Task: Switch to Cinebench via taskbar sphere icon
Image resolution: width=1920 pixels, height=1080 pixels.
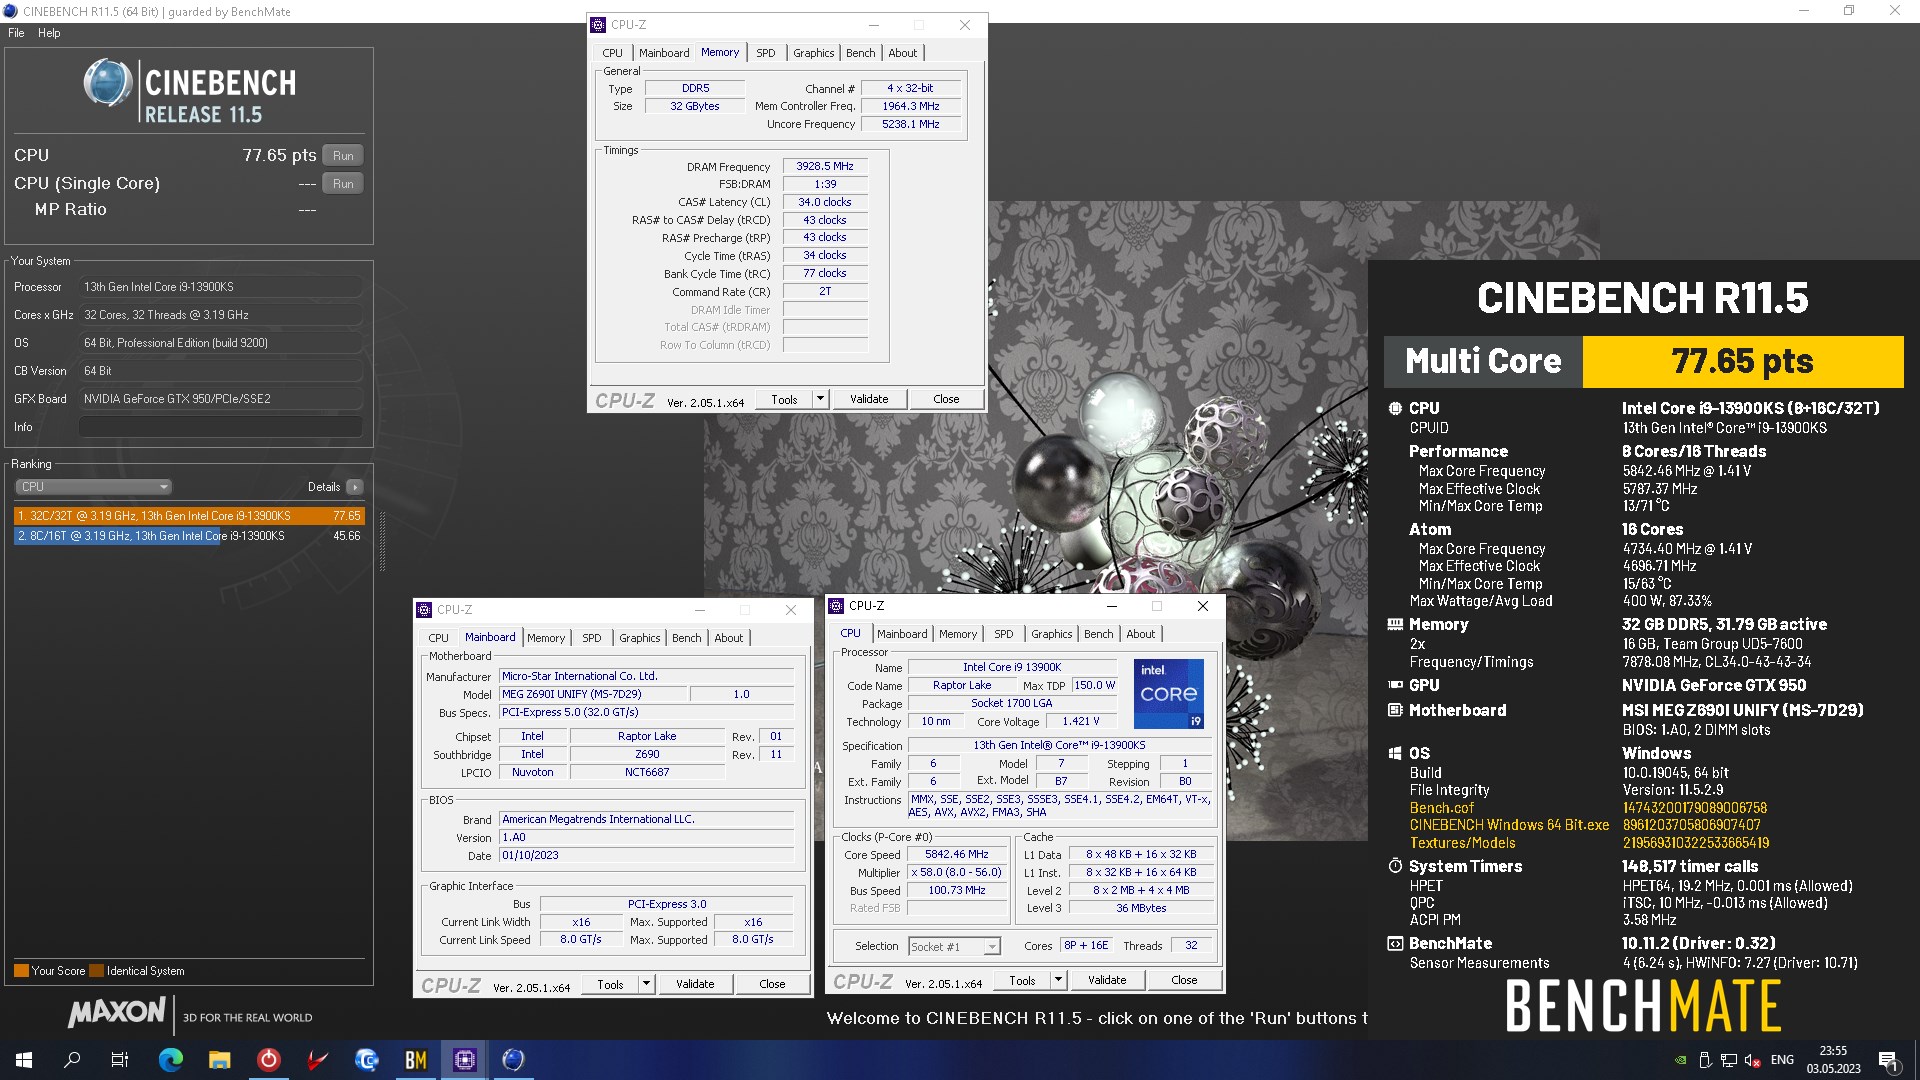Action: click(514, 1060)
